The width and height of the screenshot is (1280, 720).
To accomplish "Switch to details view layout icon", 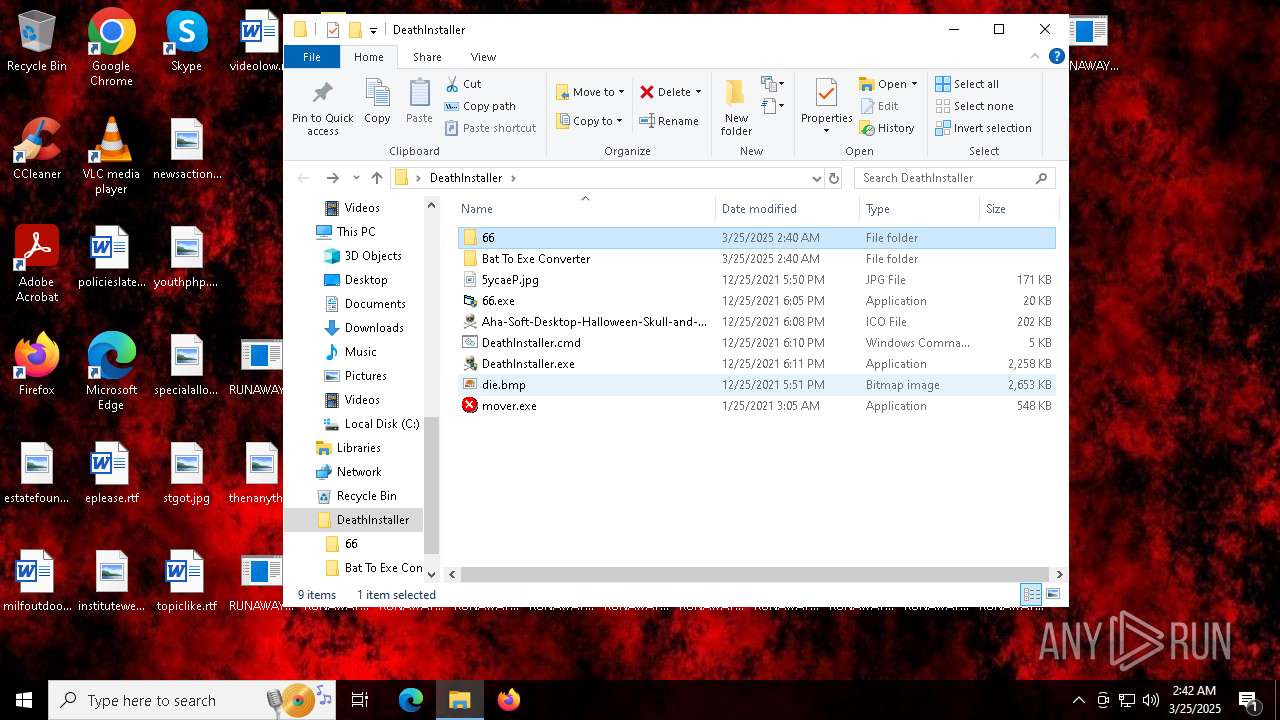I will pos(1031,594).
